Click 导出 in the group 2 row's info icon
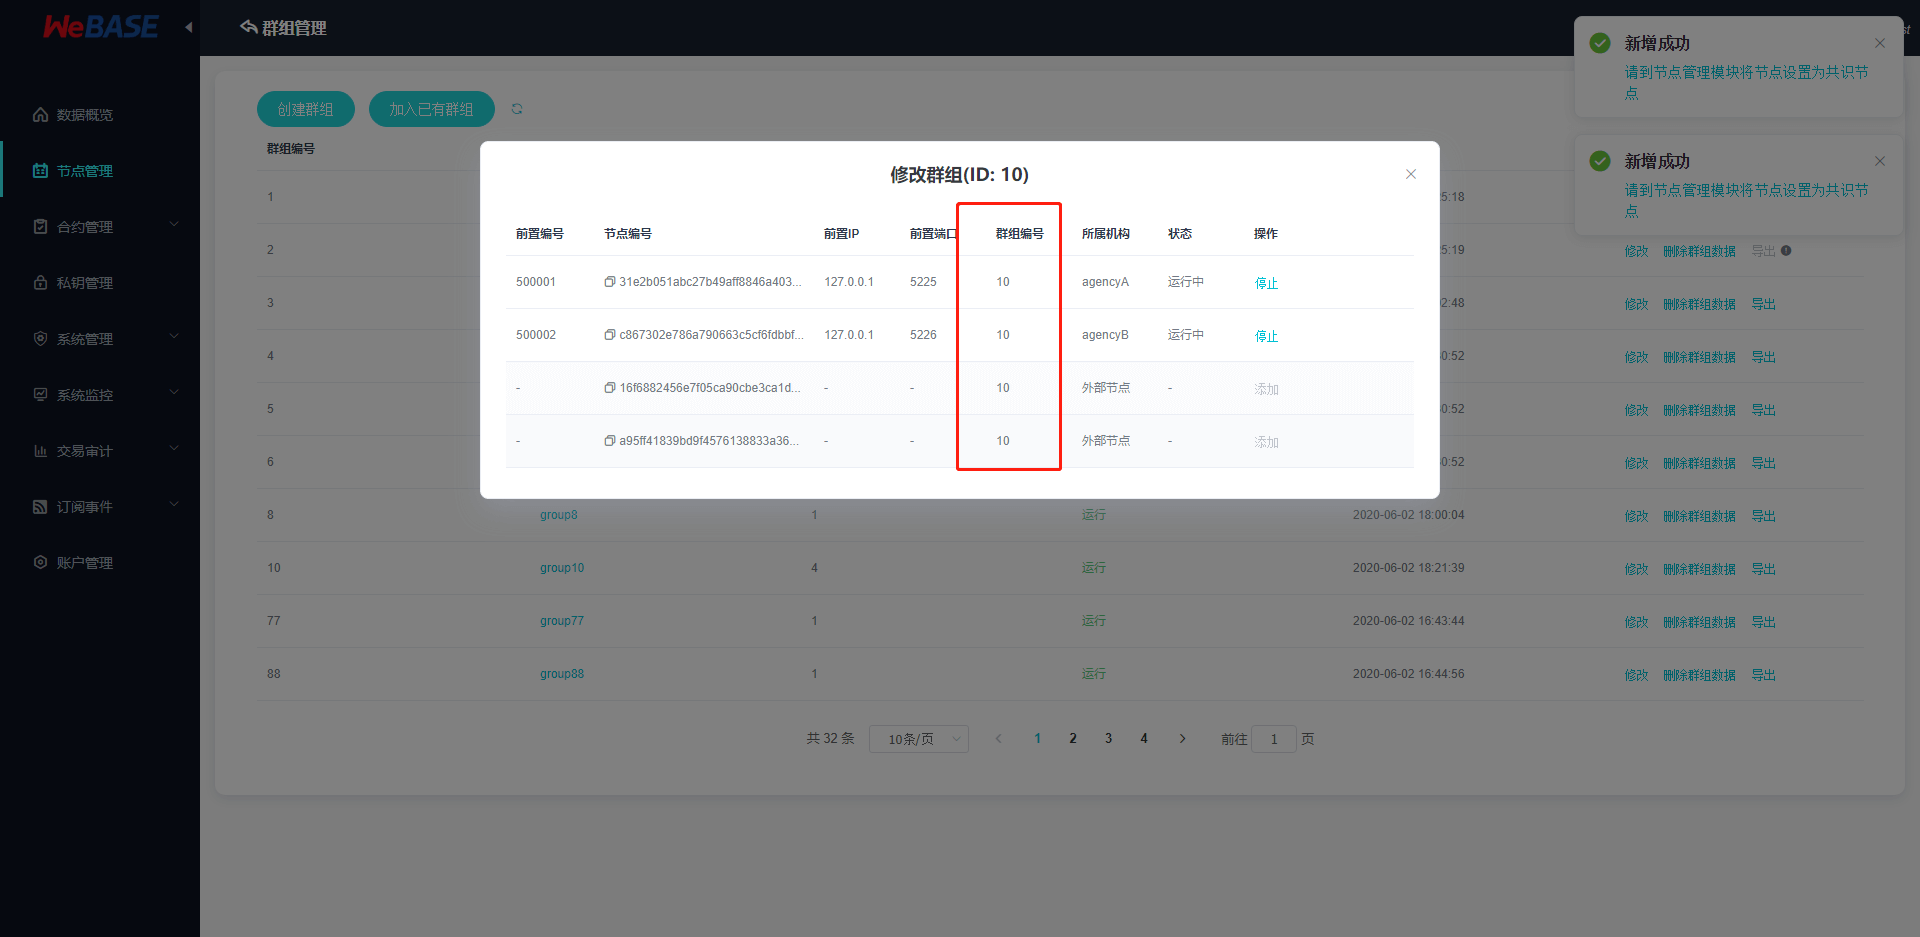Image resolution: width=1920 pixels, height=937 pixels. point(1786,251)
